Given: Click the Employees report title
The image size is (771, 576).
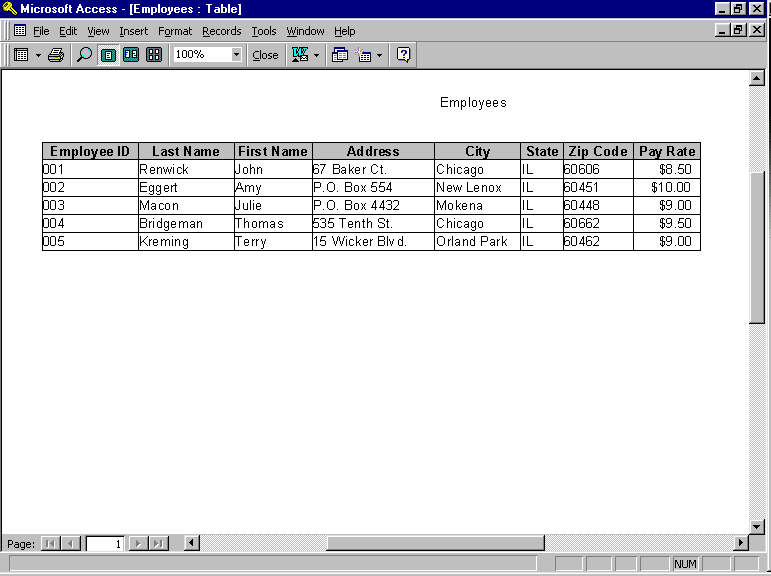Looking at the screenshot, I should pyautogui.click(x=473, y=102).
